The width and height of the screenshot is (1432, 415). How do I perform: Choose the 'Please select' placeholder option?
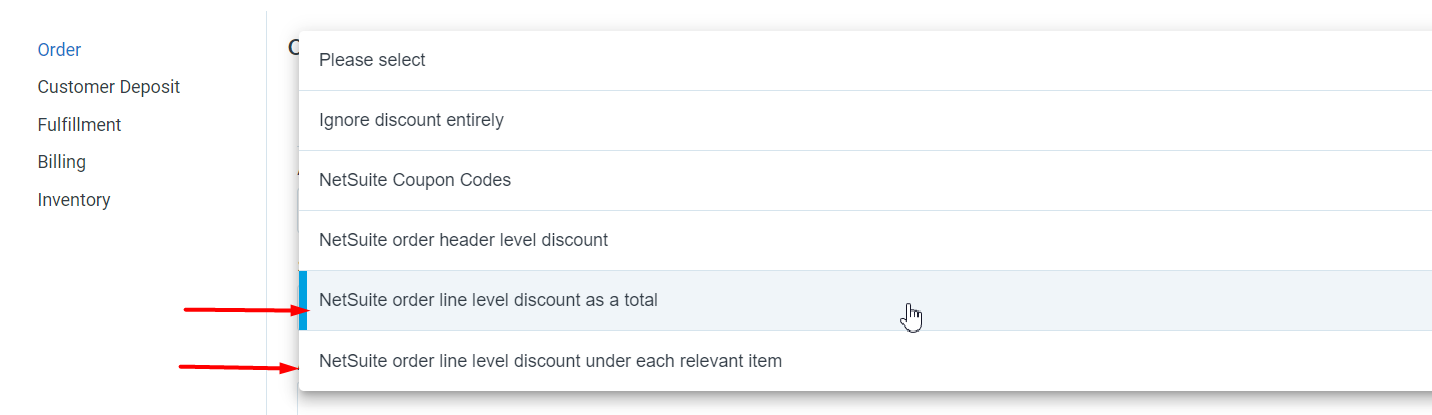pos(865,61)
